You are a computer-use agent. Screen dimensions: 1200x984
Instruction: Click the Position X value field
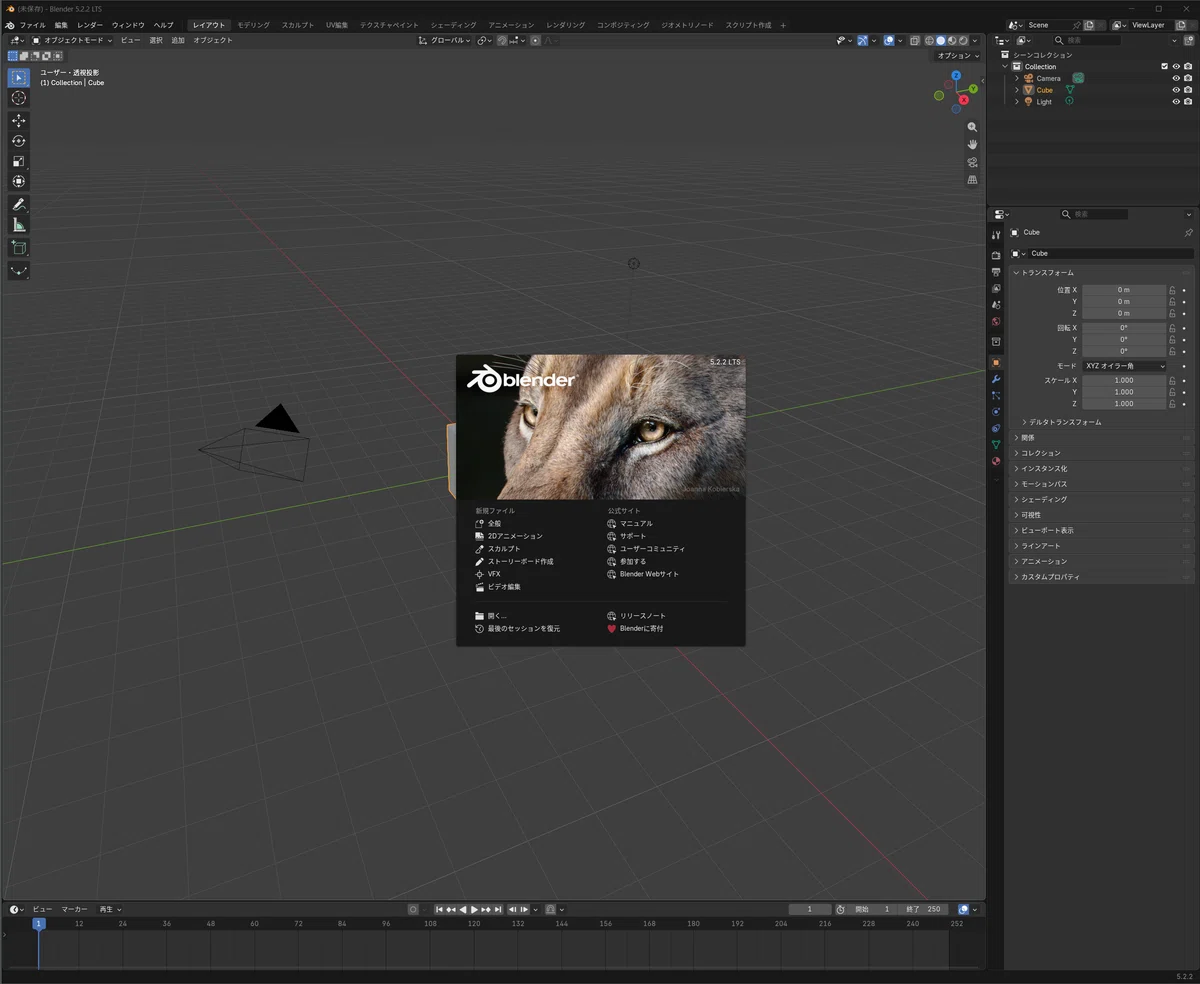tap(1124, 290)
